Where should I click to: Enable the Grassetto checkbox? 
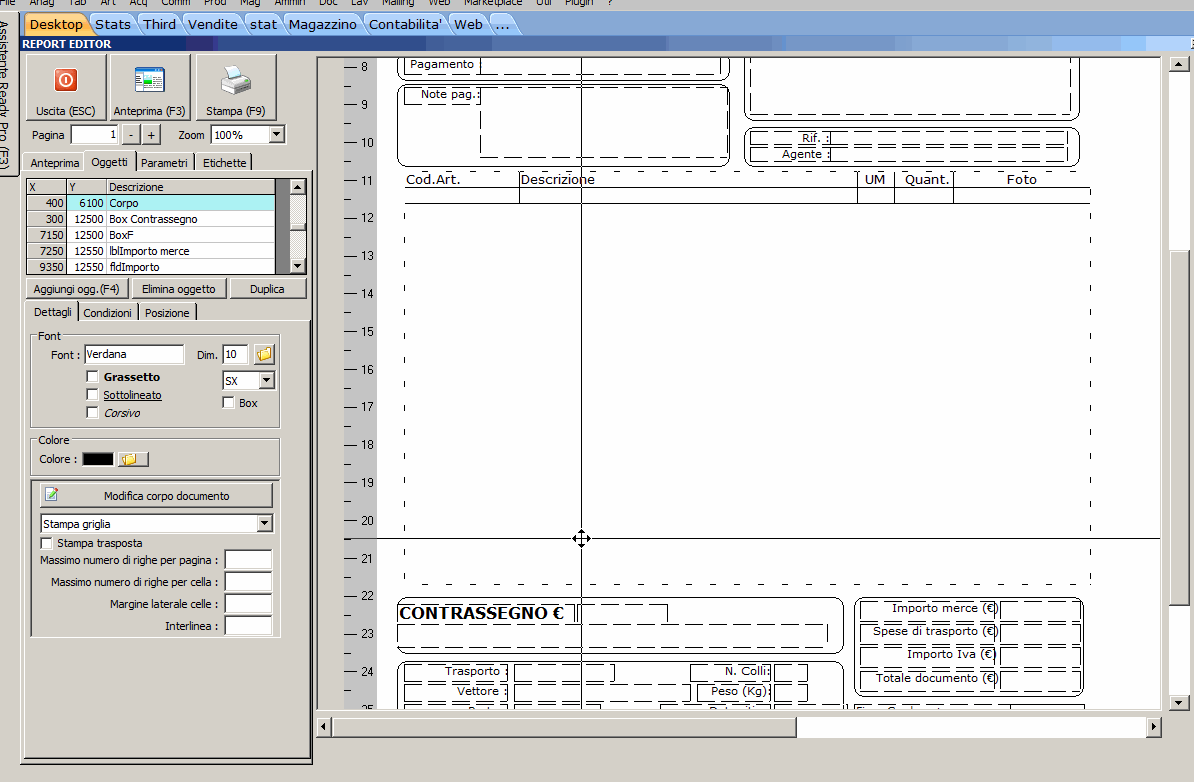93,377
